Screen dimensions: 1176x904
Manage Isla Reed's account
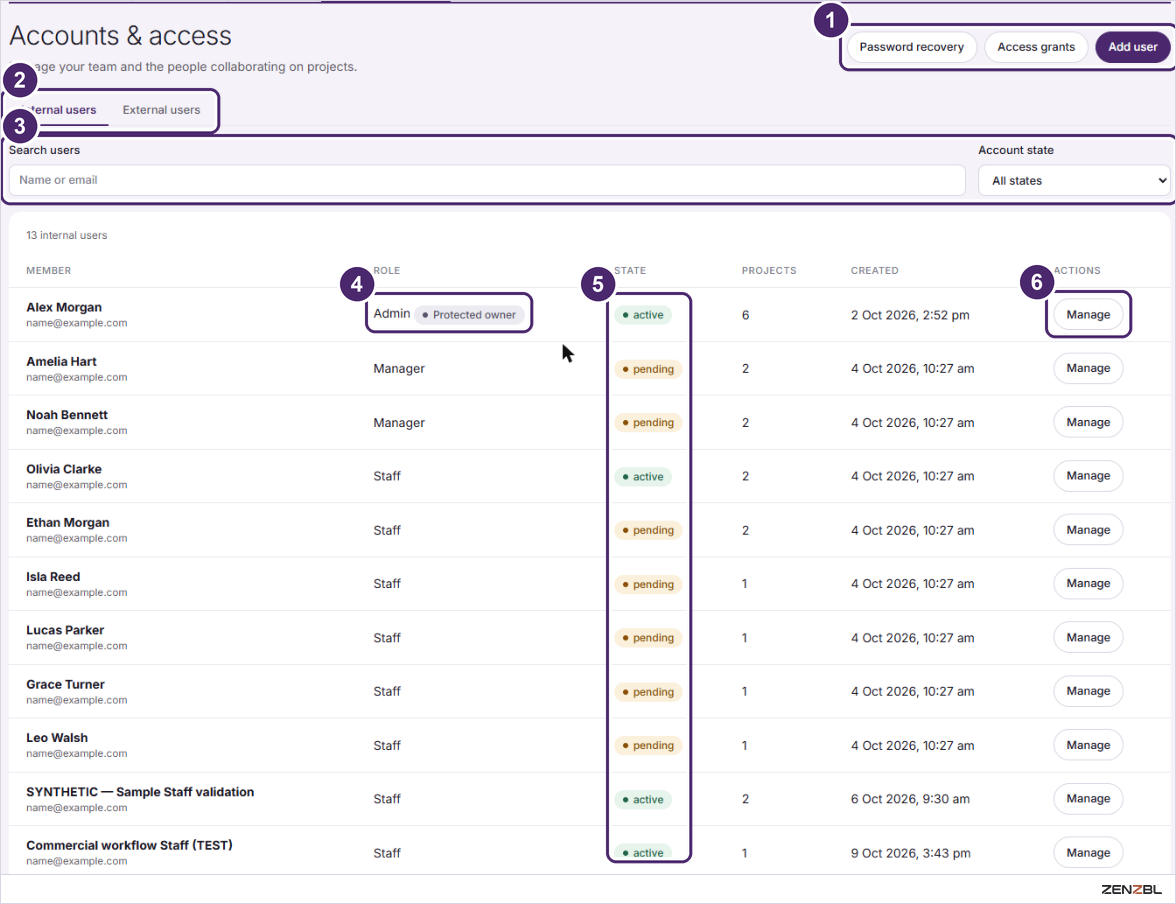[1088, 584]
